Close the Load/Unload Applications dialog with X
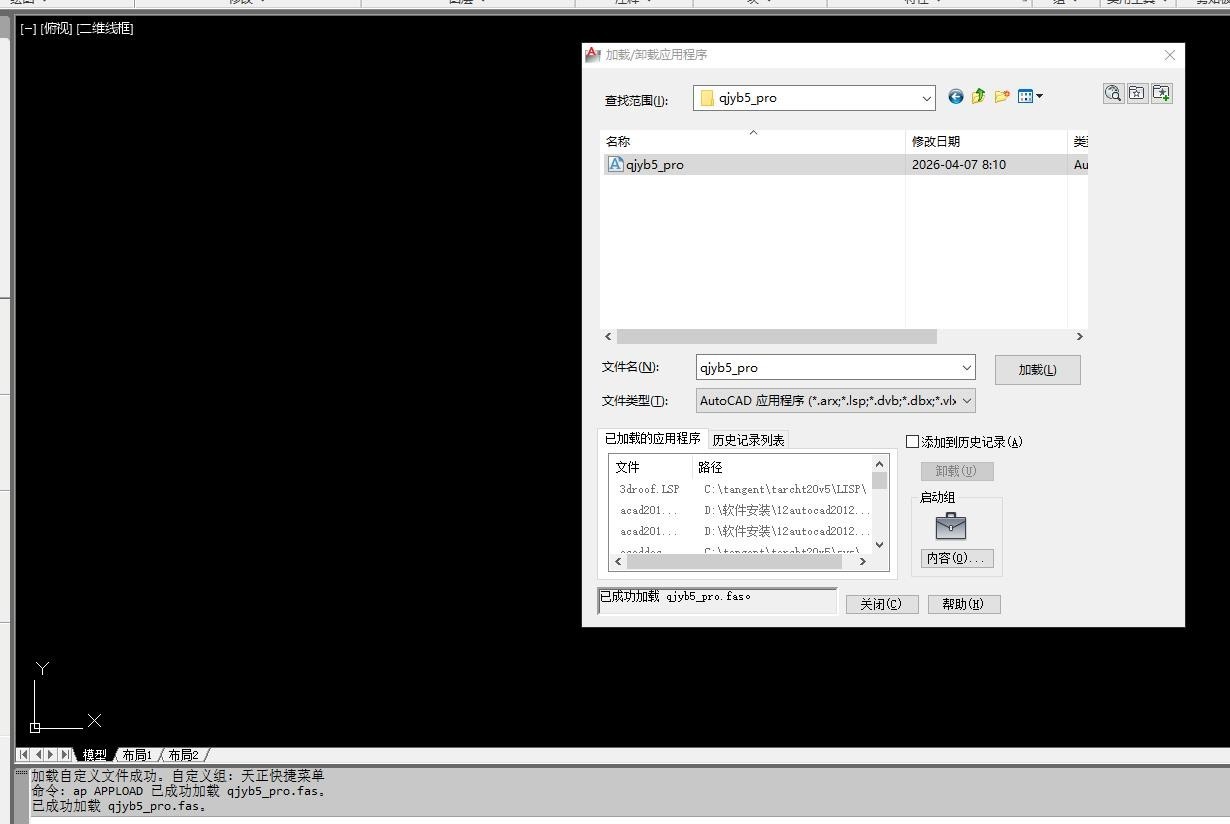The height and width of the screenshot is (824, 1230). (x=1170, y=55)
